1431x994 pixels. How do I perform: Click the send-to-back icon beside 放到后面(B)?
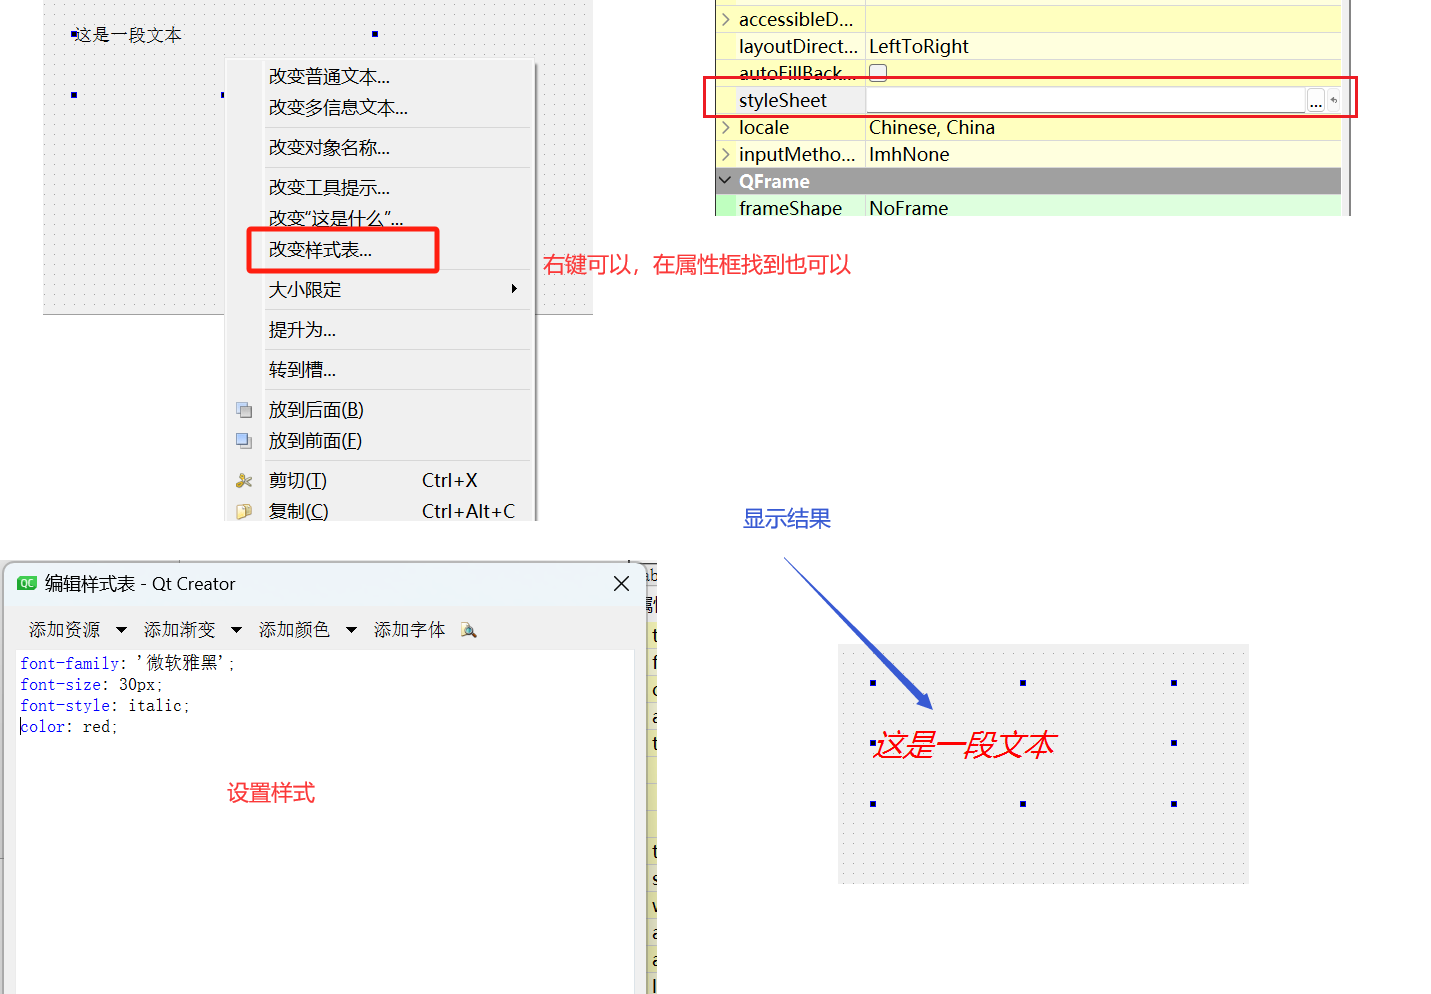coord(244,410)
